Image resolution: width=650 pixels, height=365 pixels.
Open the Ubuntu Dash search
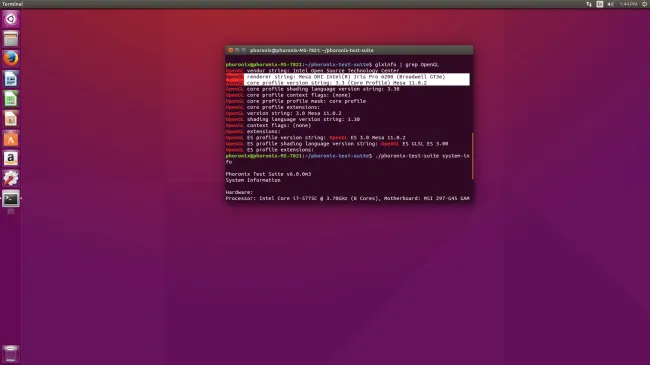[11, 19]
